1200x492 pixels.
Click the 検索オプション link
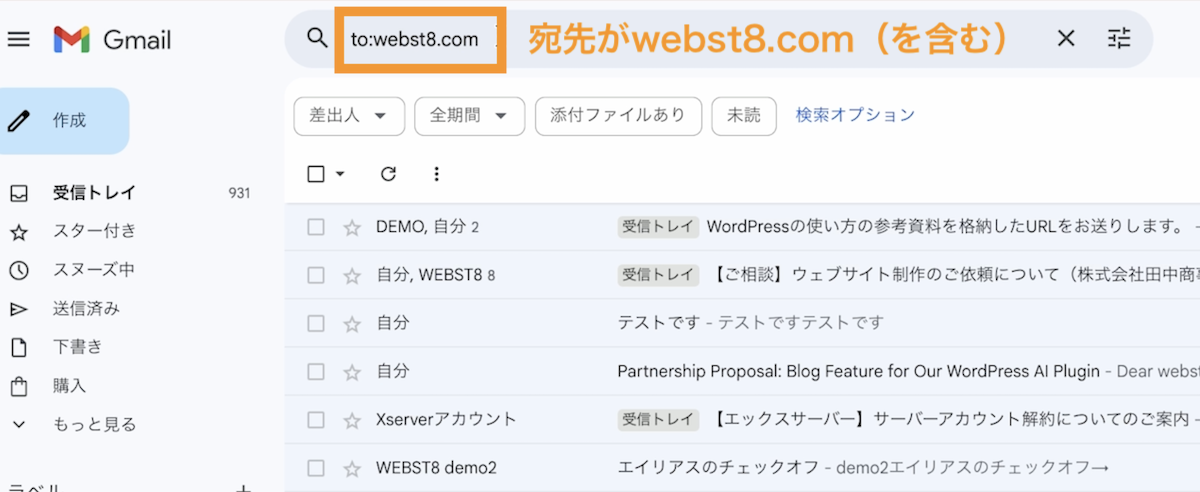coord(855,115)
